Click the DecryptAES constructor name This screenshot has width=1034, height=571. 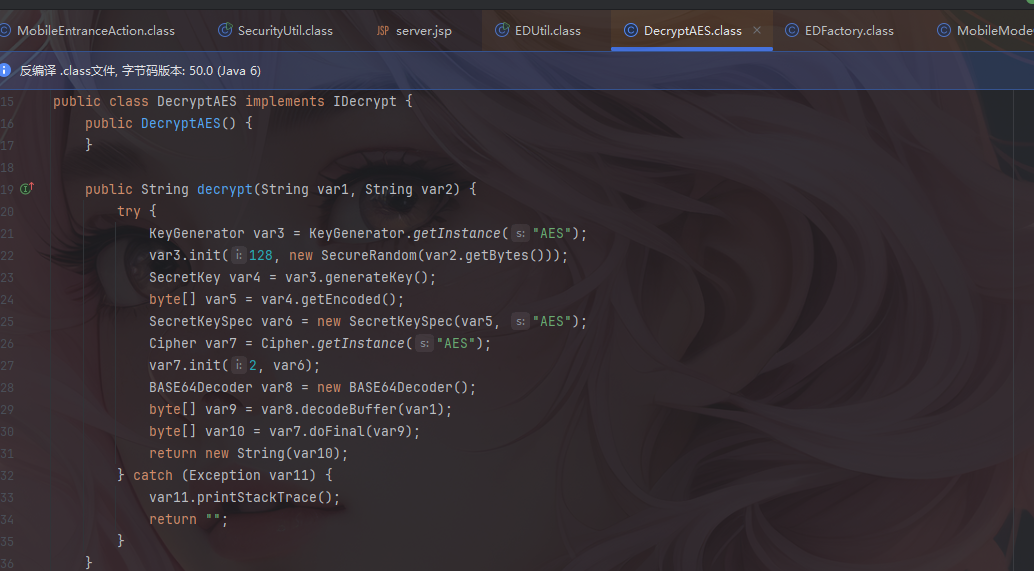(180, 123)
